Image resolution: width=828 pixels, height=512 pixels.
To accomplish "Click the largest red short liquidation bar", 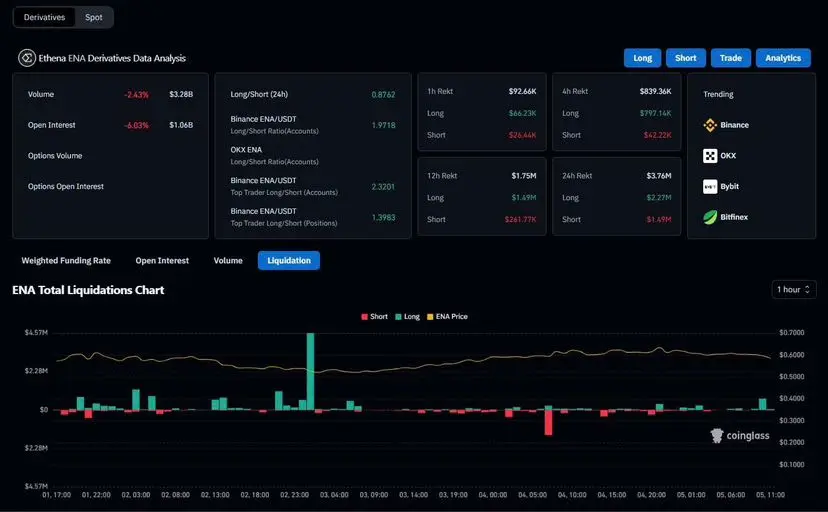I will (x=549, y=422).
